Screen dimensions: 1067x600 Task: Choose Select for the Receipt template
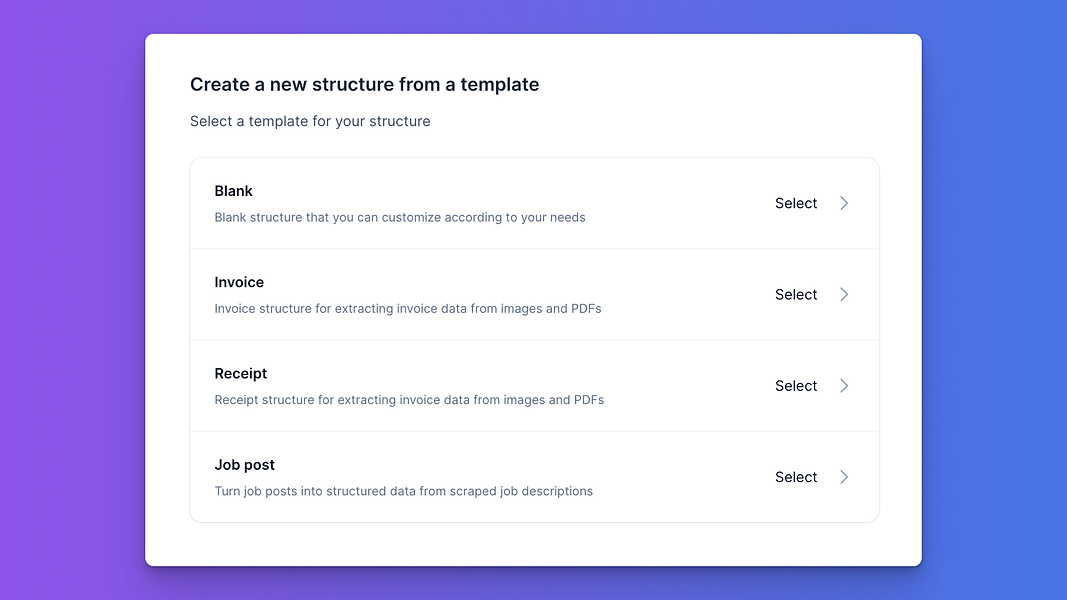(795, 386)
